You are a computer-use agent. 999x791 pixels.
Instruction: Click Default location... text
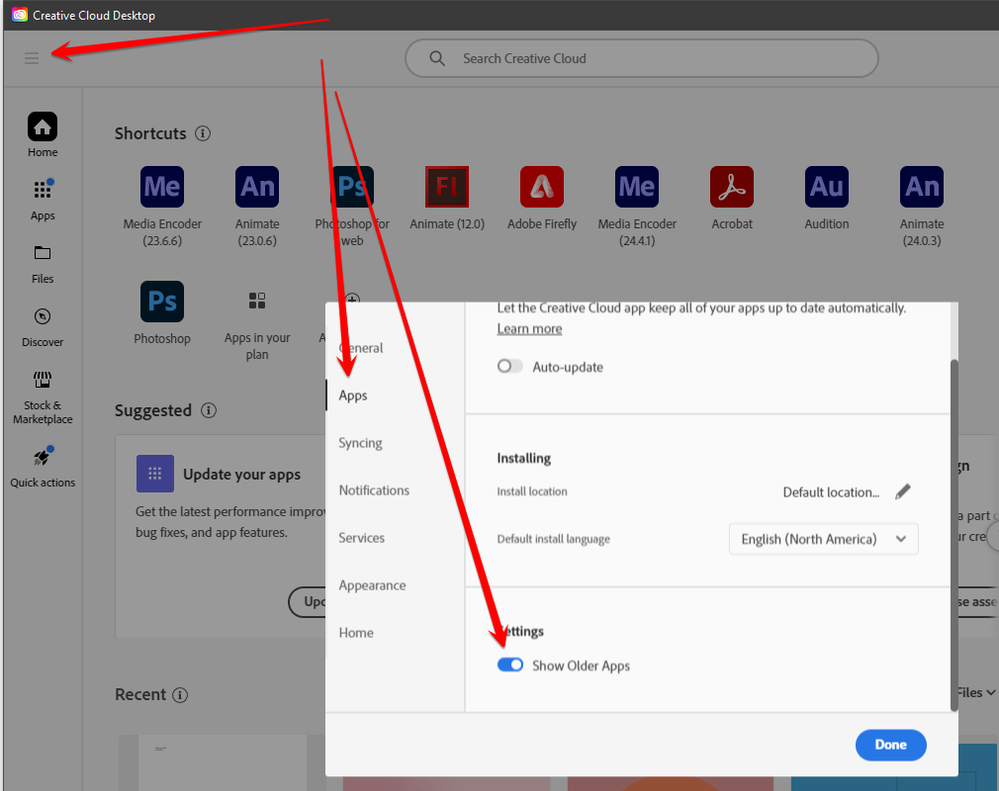(831, 492)
